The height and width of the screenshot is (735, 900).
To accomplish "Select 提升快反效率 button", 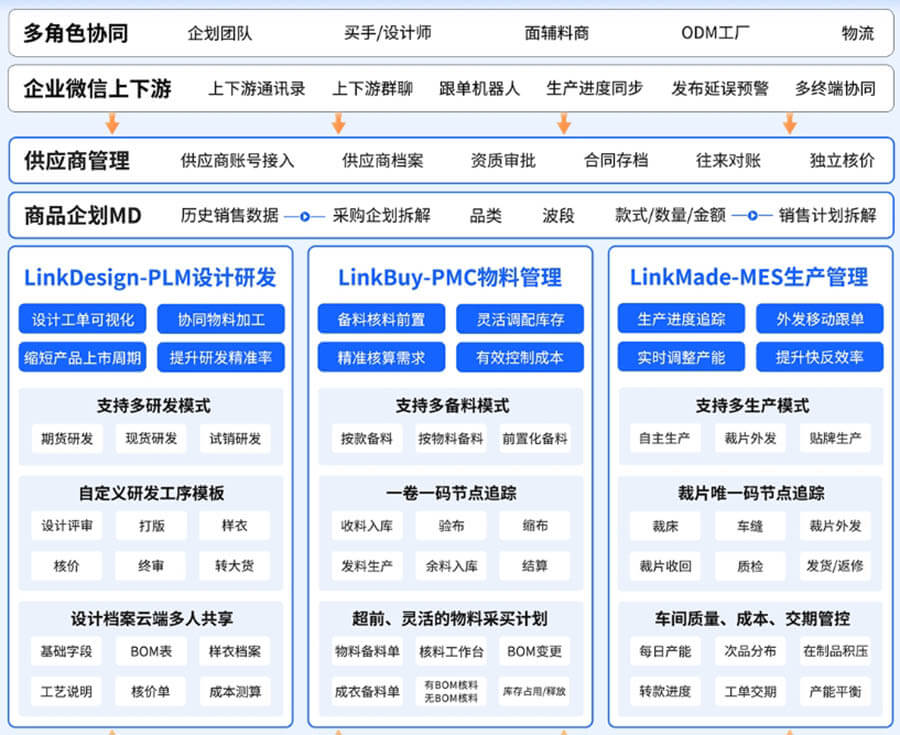I will 820,357.
